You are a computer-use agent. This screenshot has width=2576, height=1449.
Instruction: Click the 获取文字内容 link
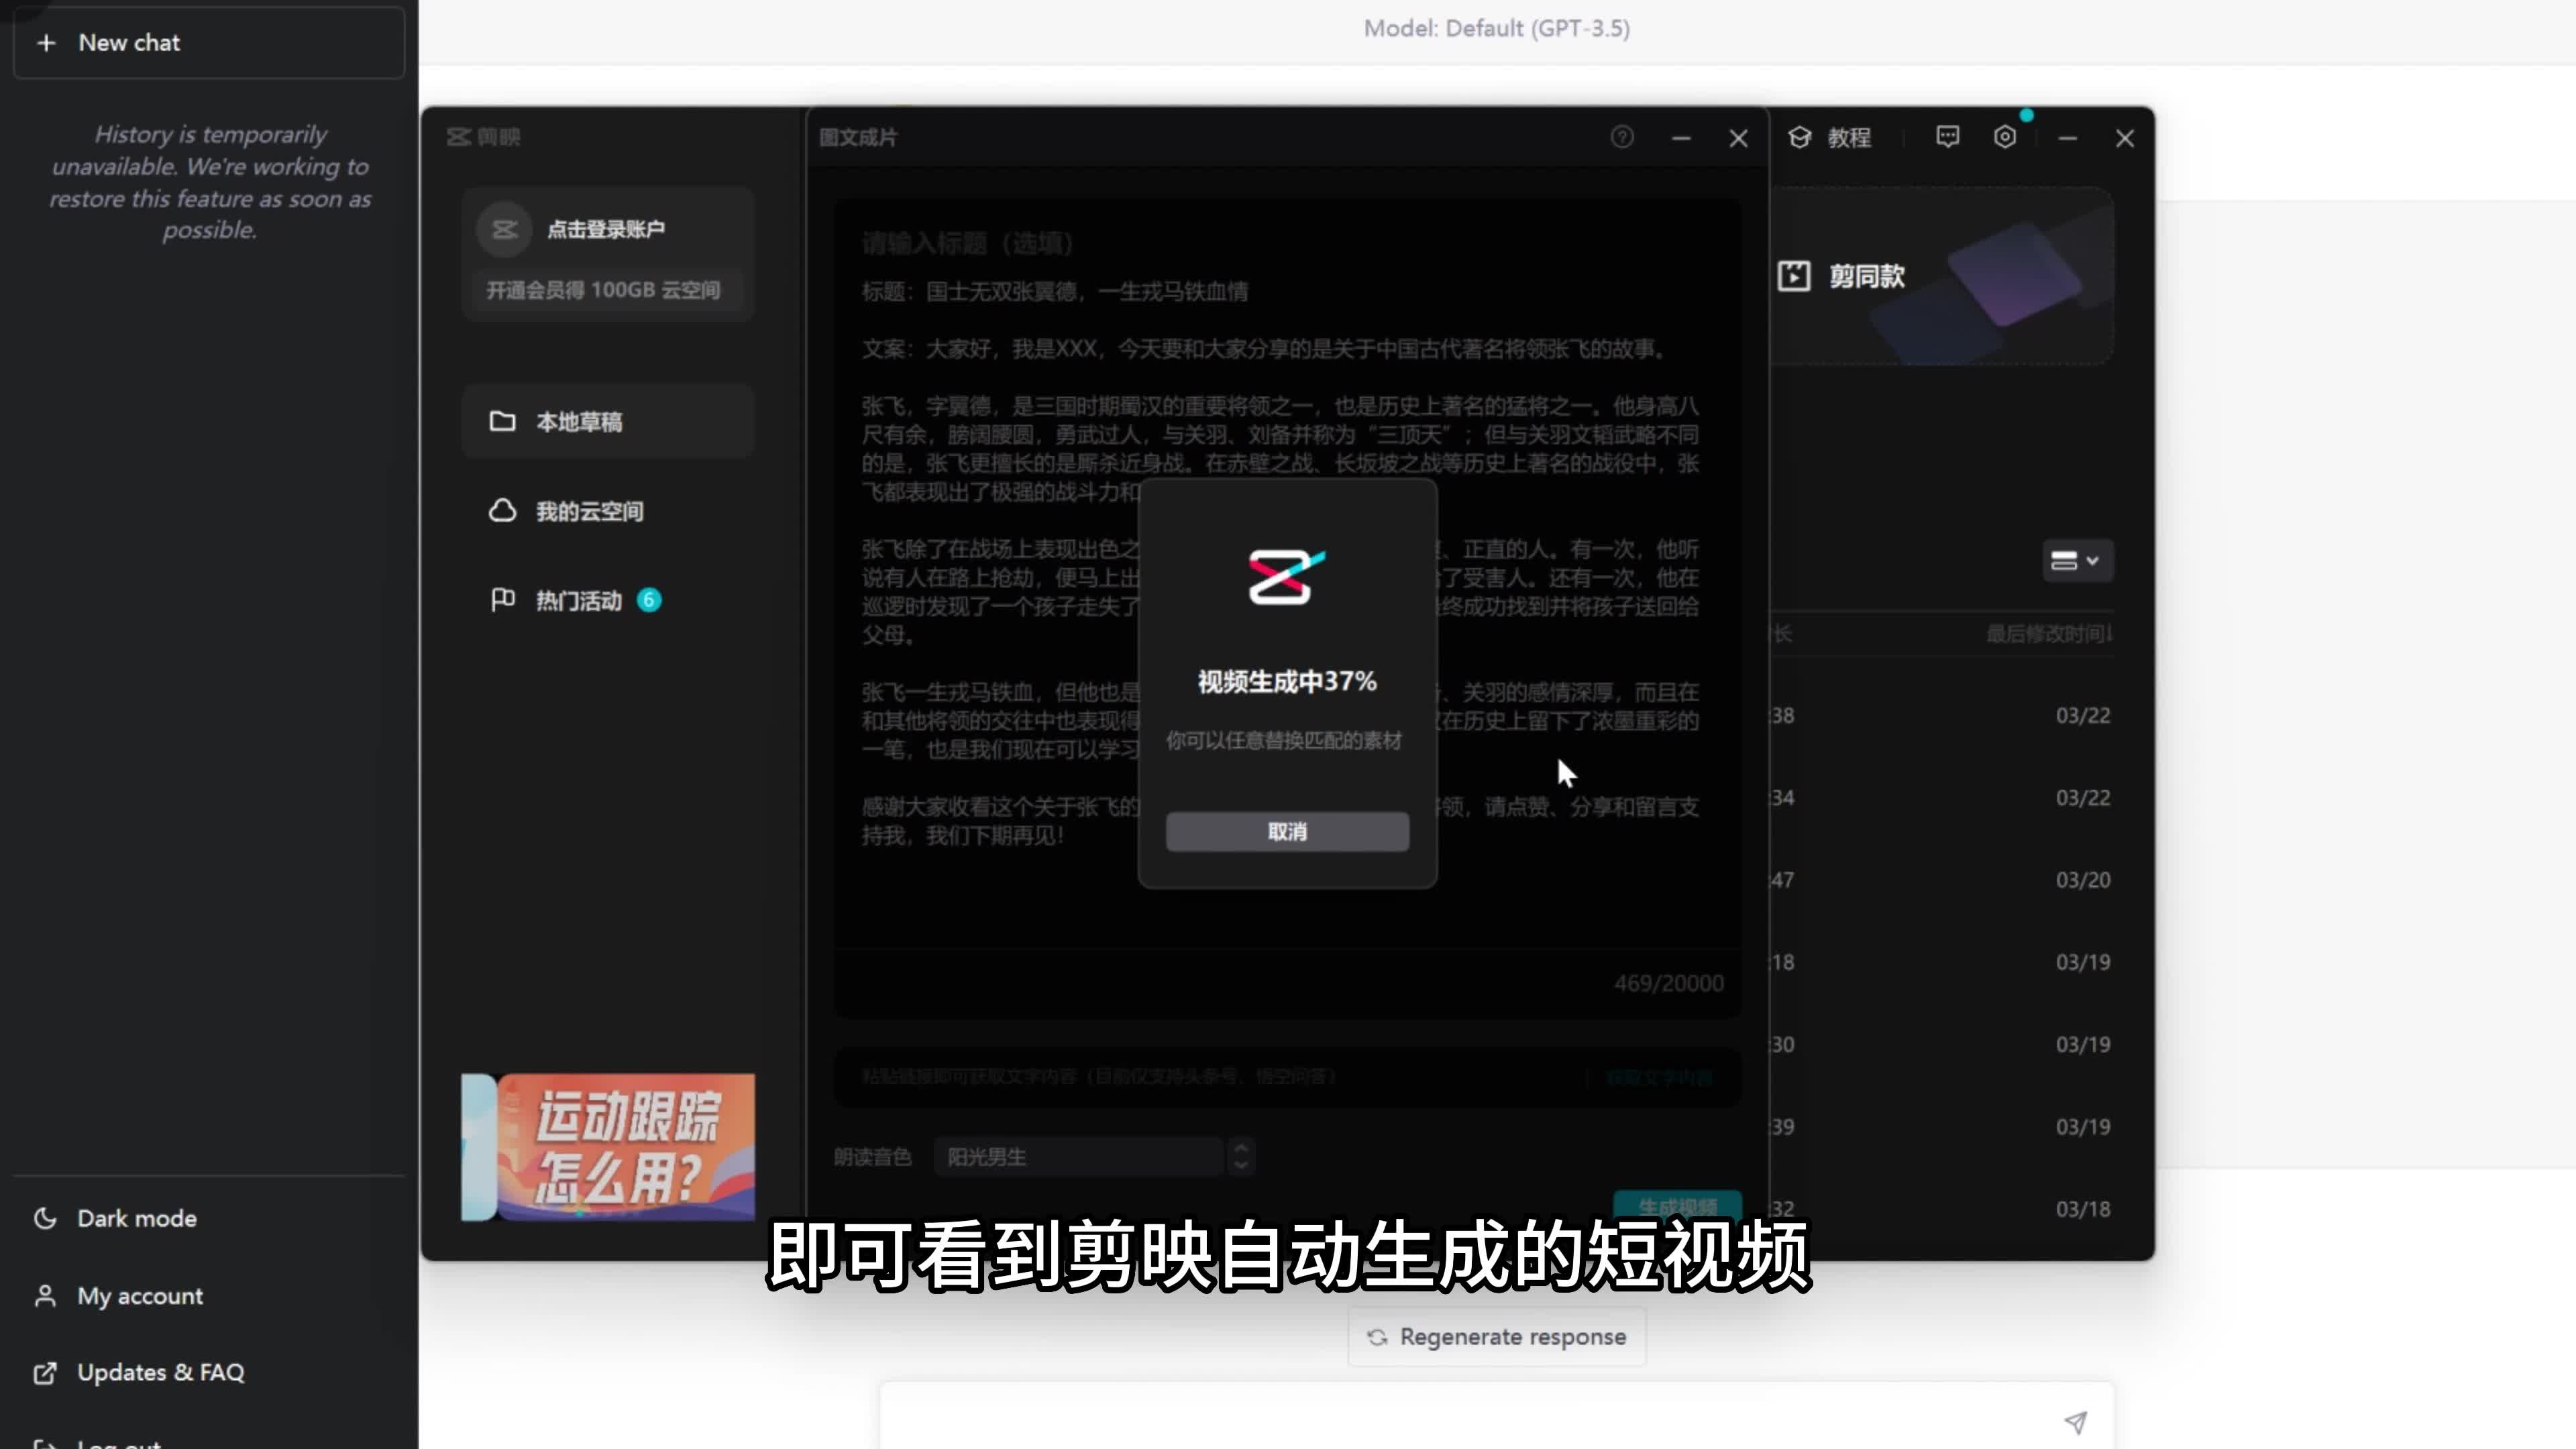point(1658,1077)
